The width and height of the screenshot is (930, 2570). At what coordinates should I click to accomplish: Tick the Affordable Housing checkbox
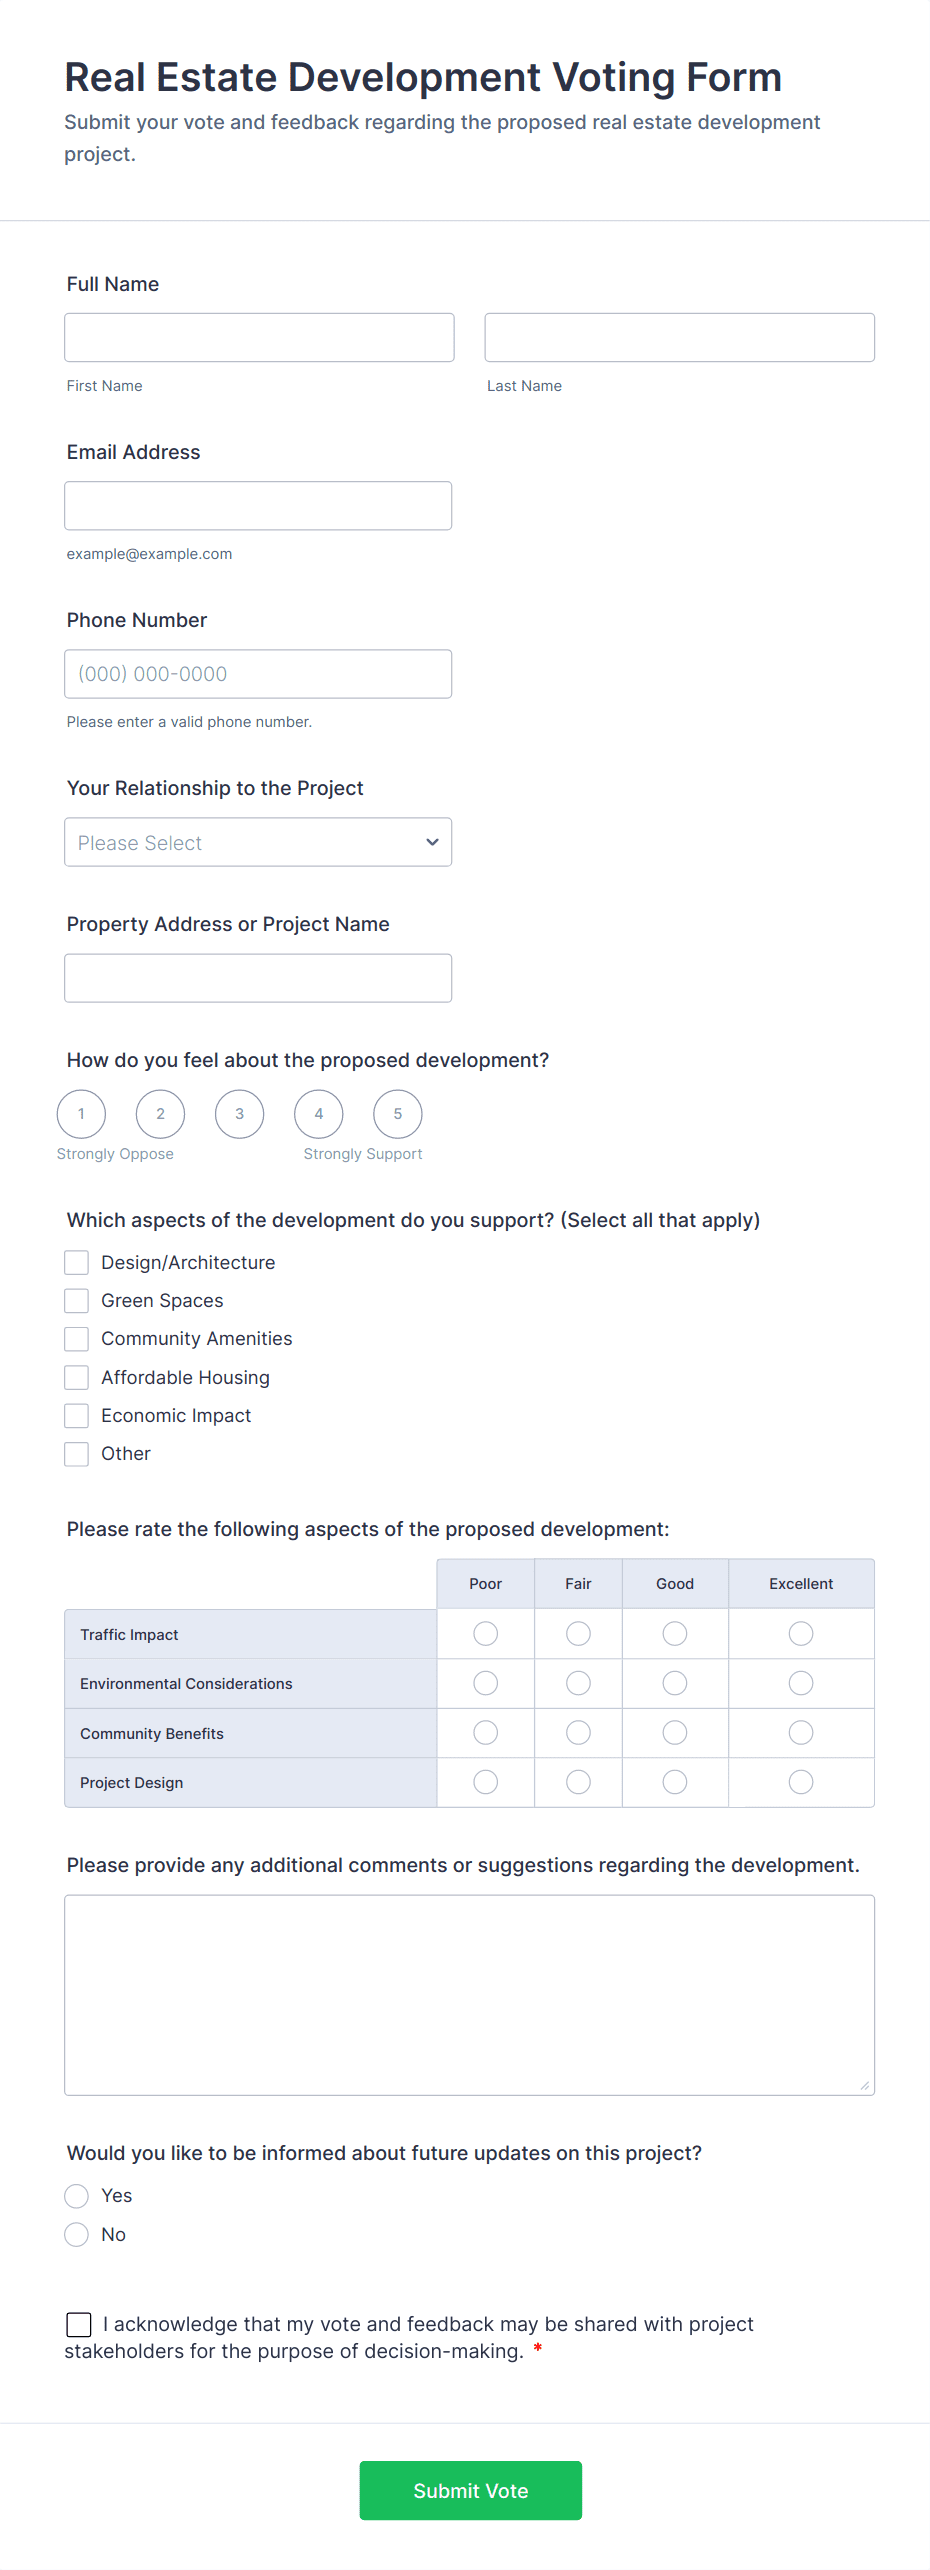click(x=77, y=1378)
